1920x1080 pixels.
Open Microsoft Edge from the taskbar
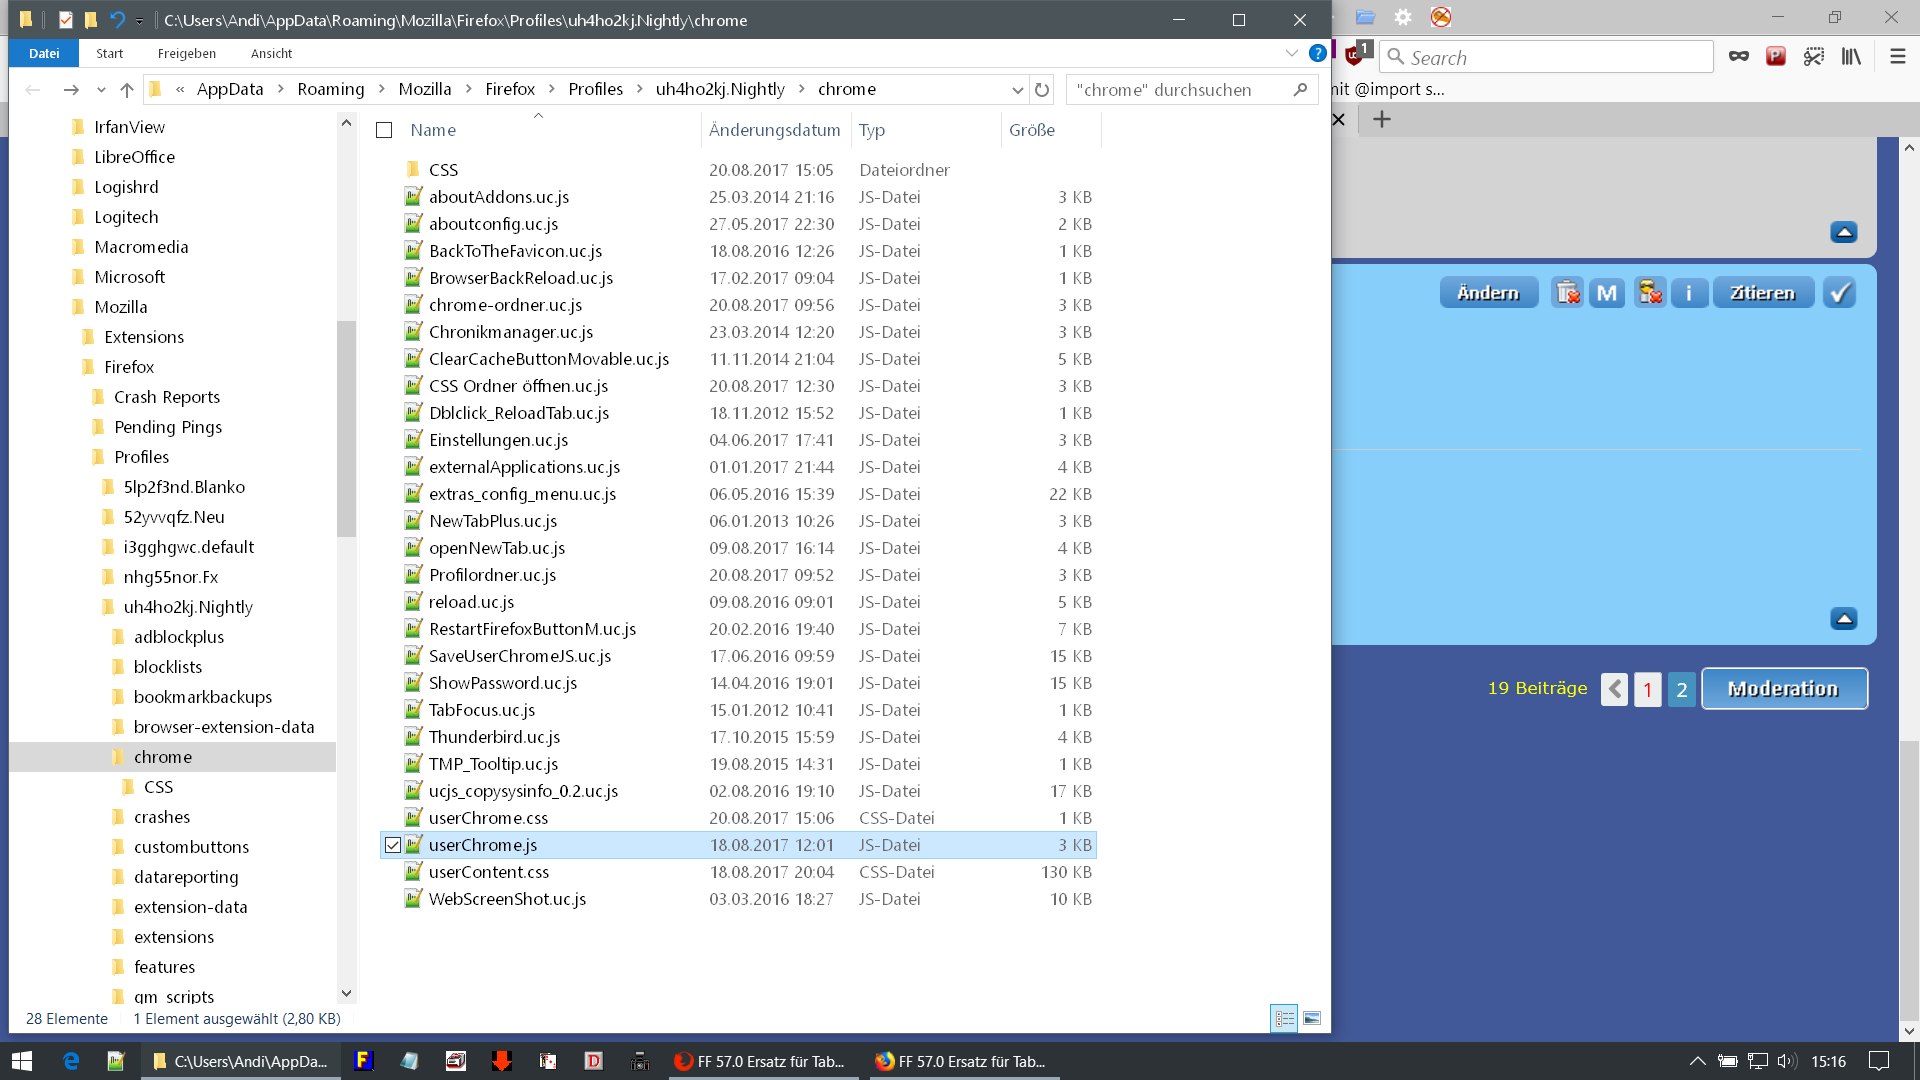pyautogui.click(x=71, y=1061)
